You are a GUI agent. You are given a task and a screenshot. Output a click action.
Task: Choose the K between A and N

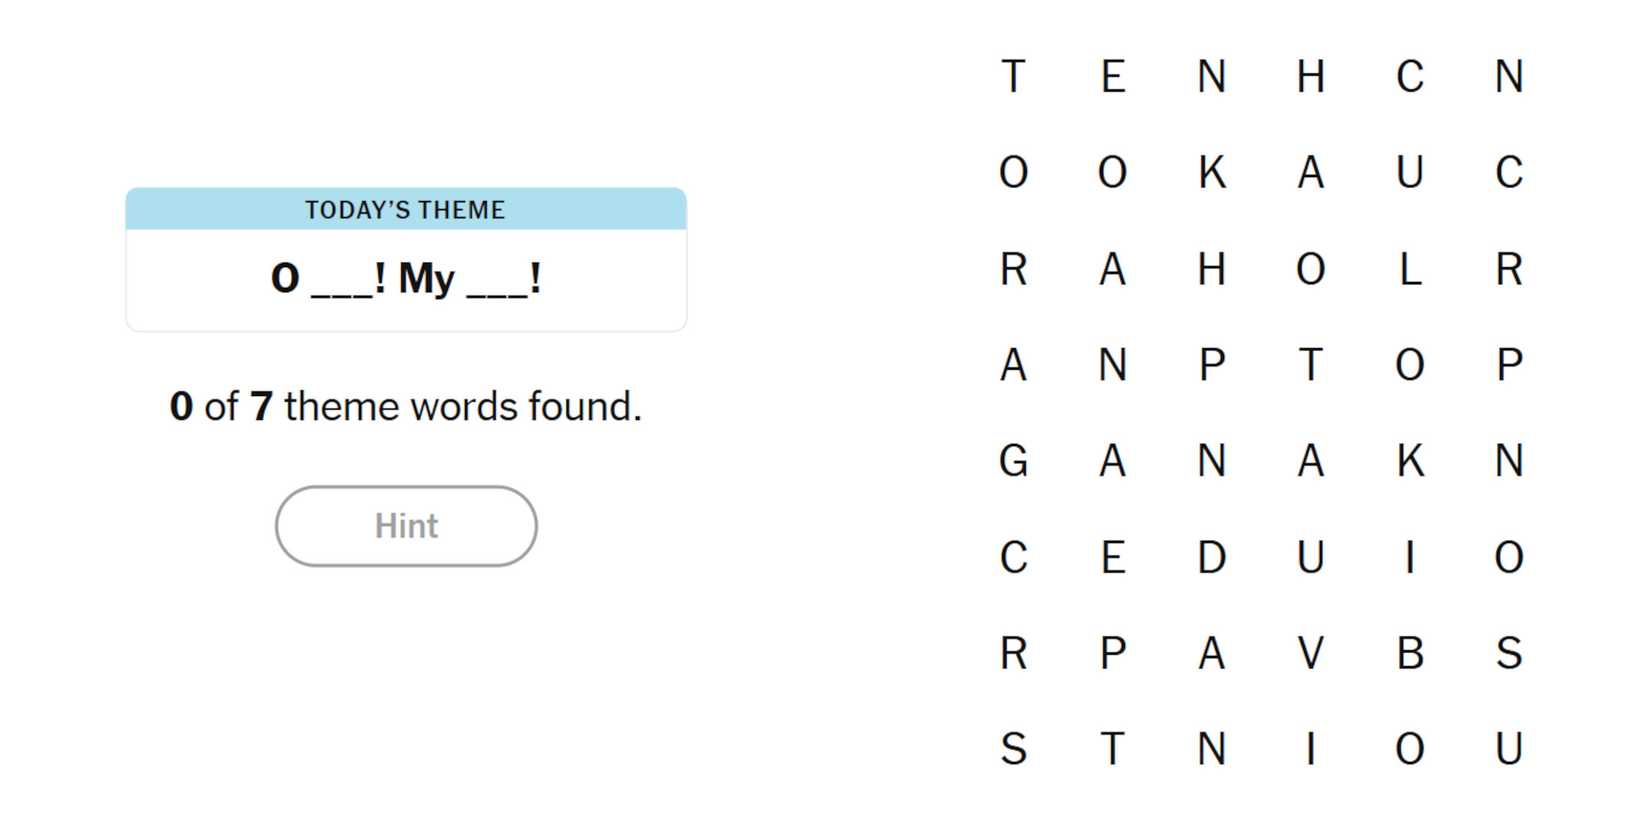pyautogui.click(x=1409, y=461)
